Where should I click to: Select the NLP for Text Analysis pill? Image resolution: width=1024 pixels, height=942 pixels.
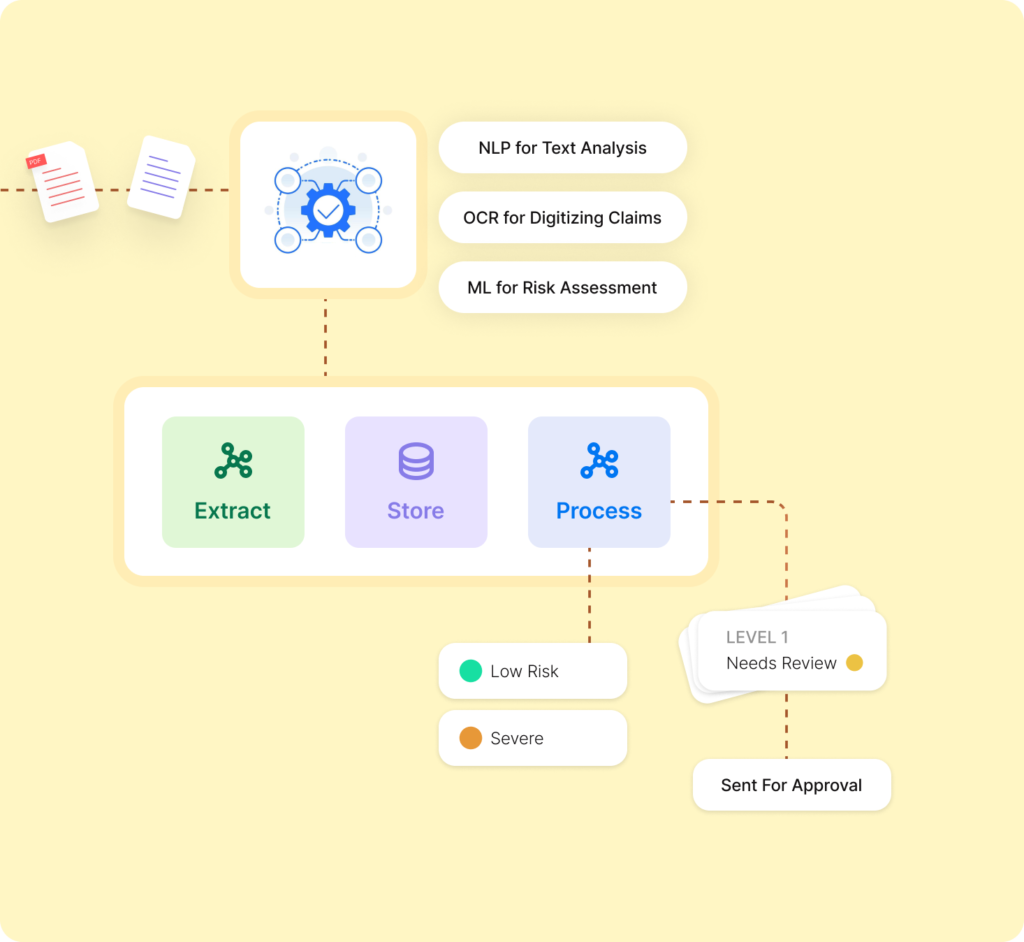562,148
